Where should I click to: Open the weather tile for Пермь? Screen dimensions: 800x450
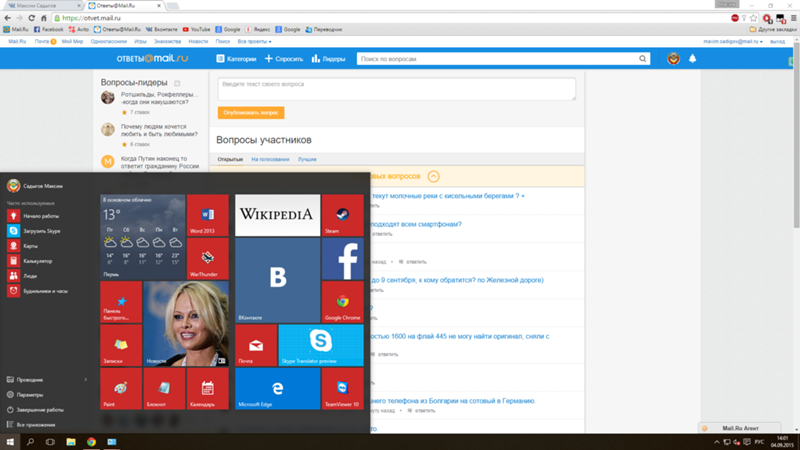[x=143, y=237]
